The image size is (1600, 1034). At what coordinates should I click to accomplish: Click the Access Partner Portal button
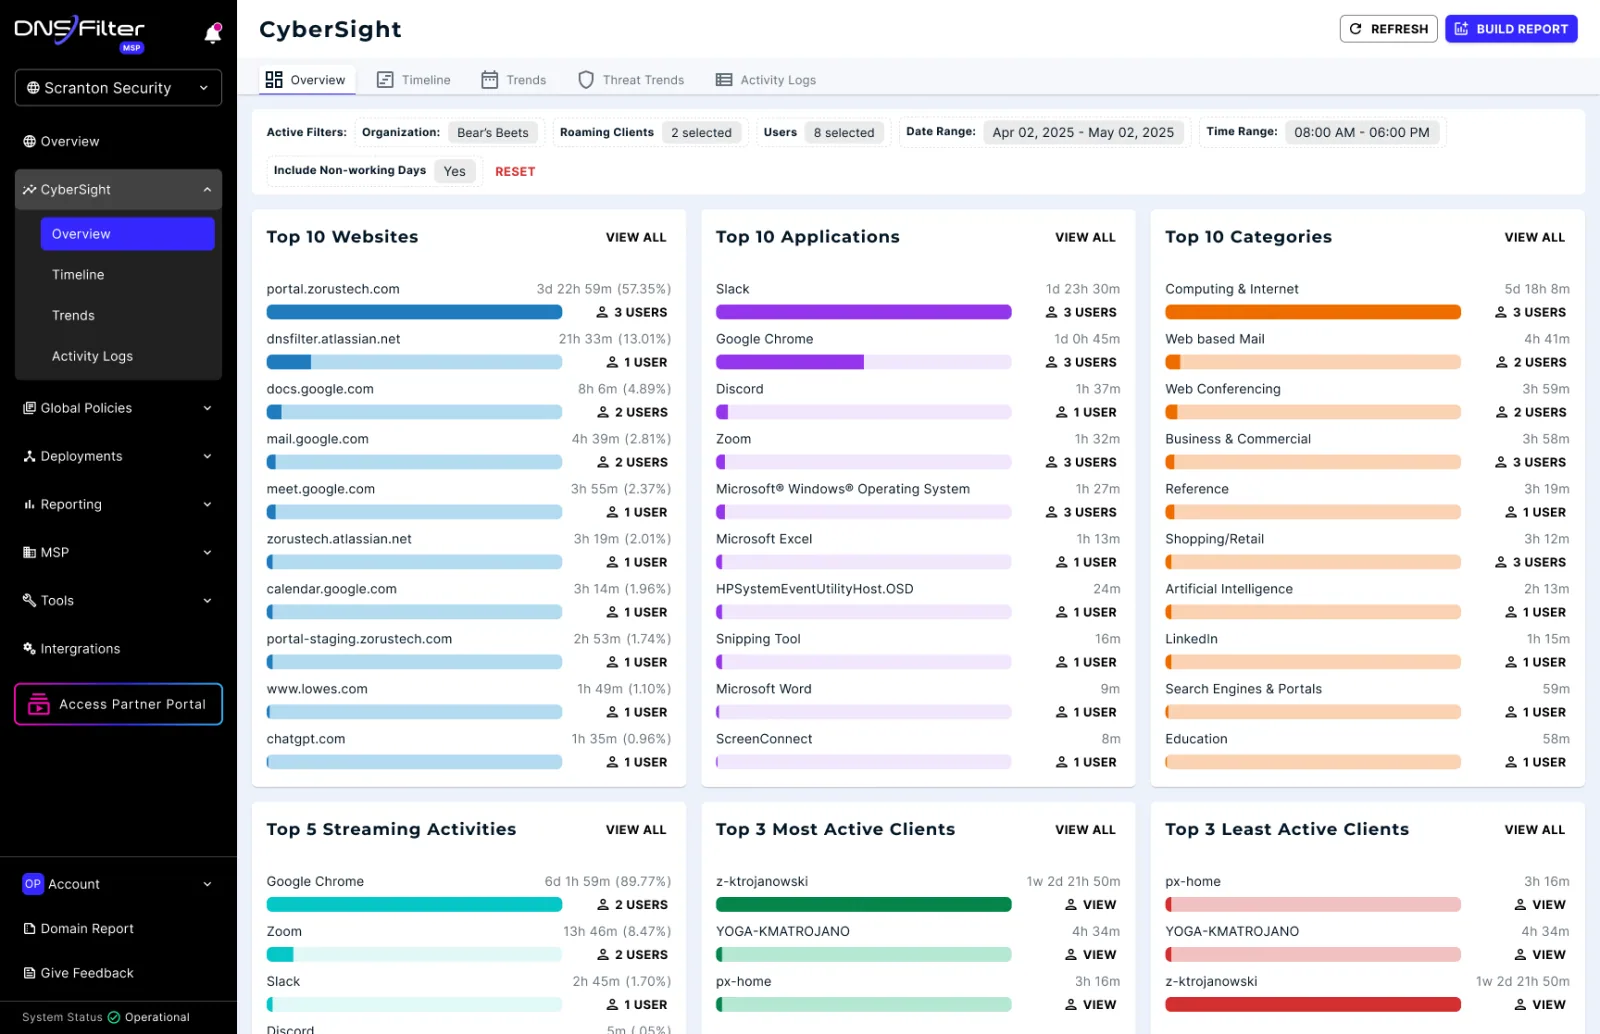(118, 704)
